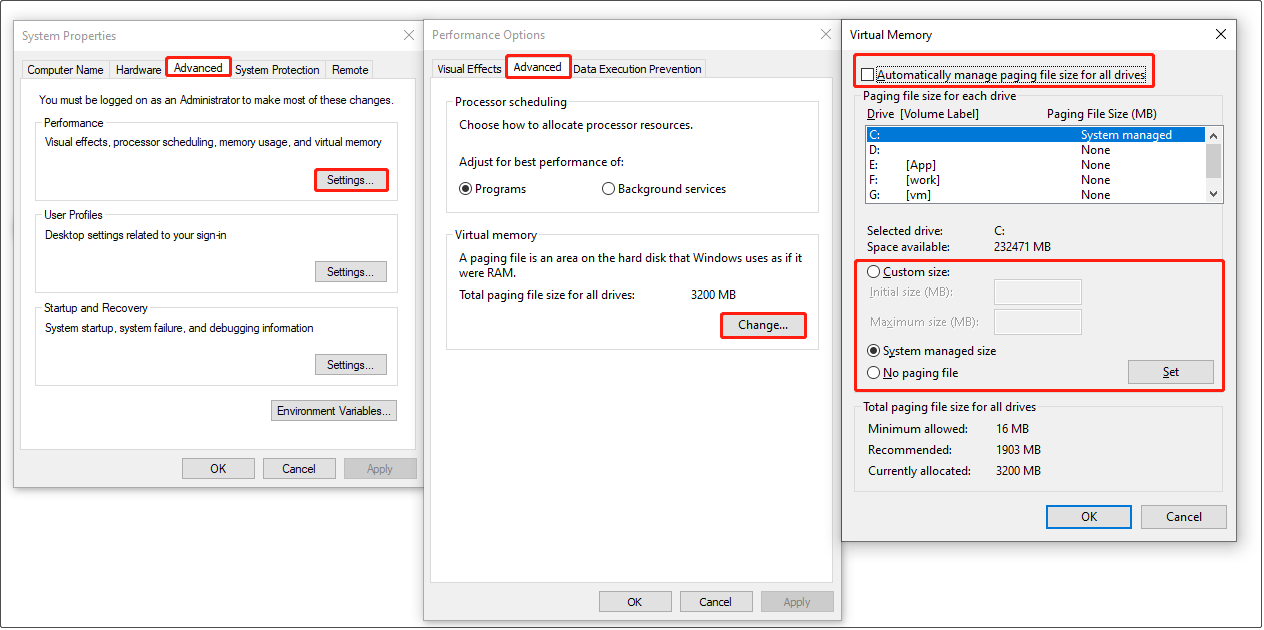The width and height of the screenshot is (1264, 630).
Task: Open the Data Execution Prevention tab
Action: (637, 68)
